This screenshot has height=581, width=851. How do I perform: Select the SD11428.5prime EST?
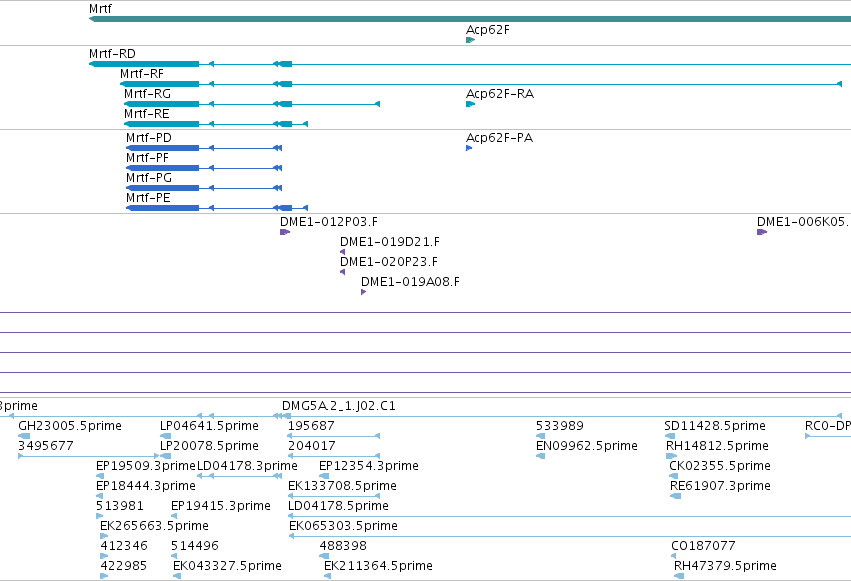(670, 436)
